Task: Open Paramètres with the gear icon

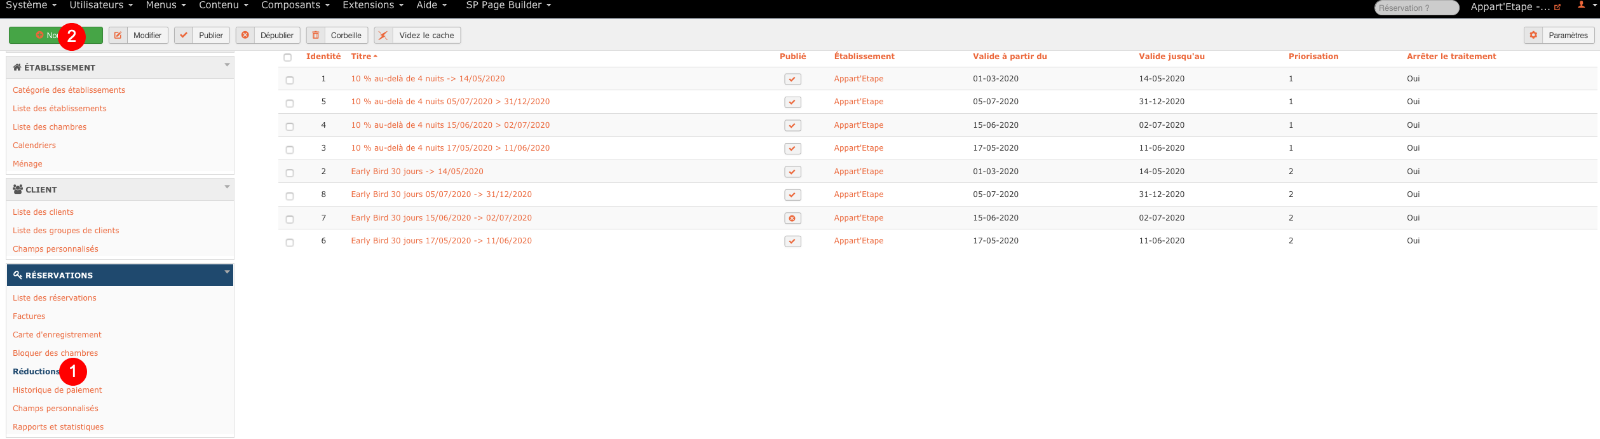Action: coord(1559,35)
